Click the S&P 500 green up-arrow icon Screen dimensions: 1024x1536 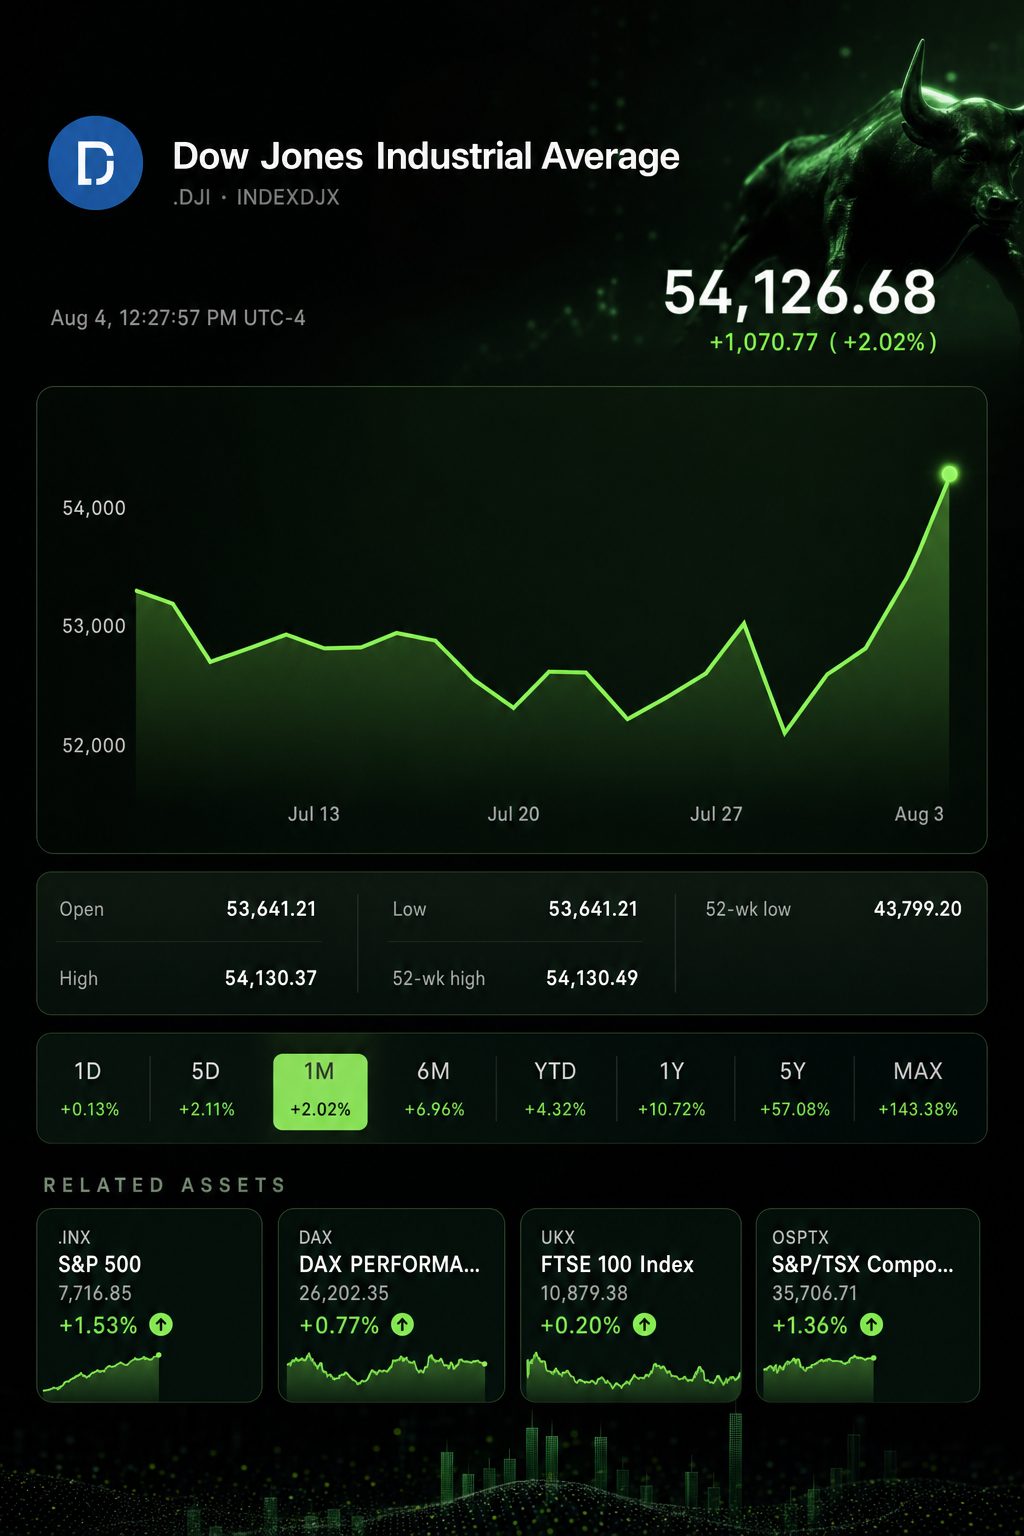pos(161,1325)
